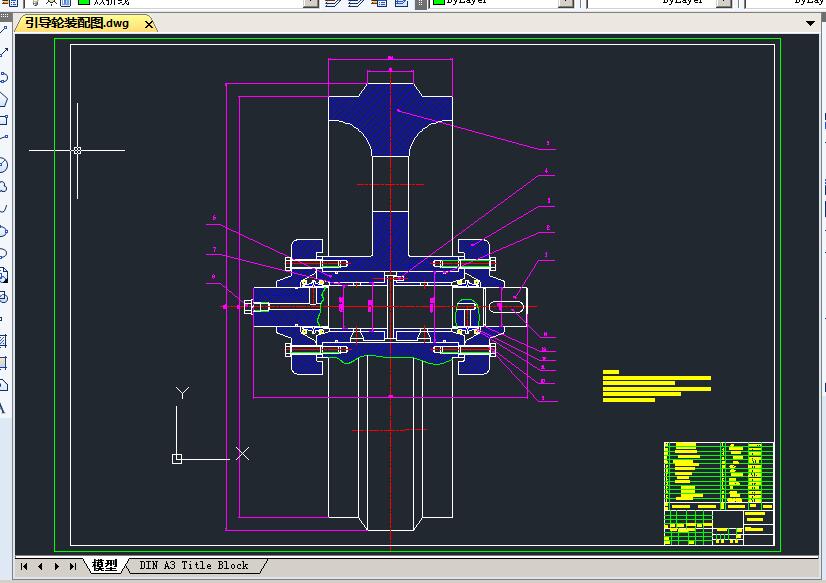Open the document tabs list arrow

point(810,23)
